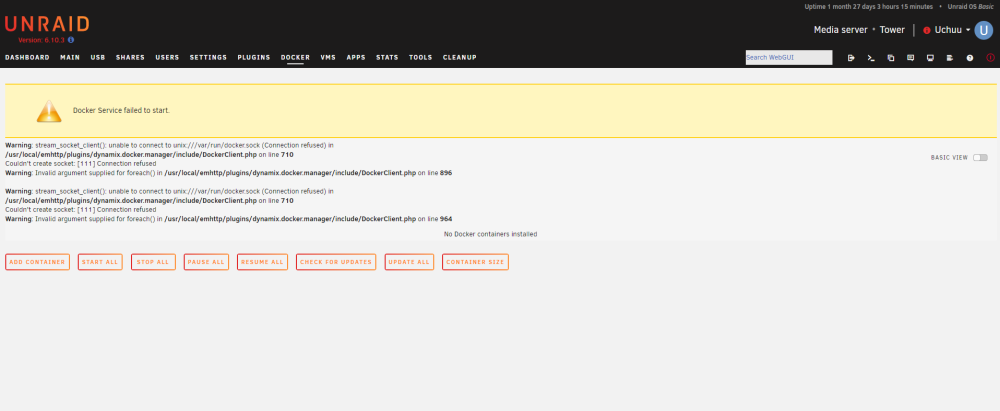Click the Start All button
The image size is (1000, 411).
100,262
